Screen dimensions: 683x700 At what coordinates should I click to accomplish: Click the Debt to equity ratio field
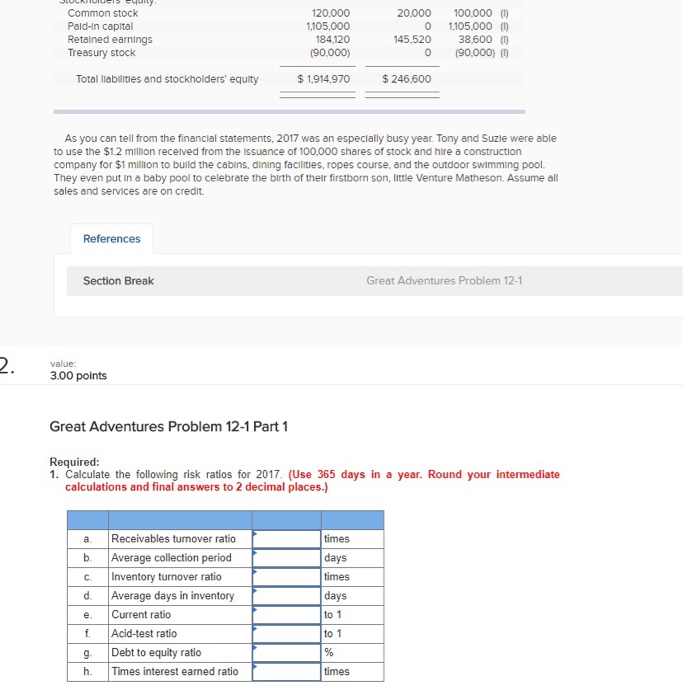(286, 653)
